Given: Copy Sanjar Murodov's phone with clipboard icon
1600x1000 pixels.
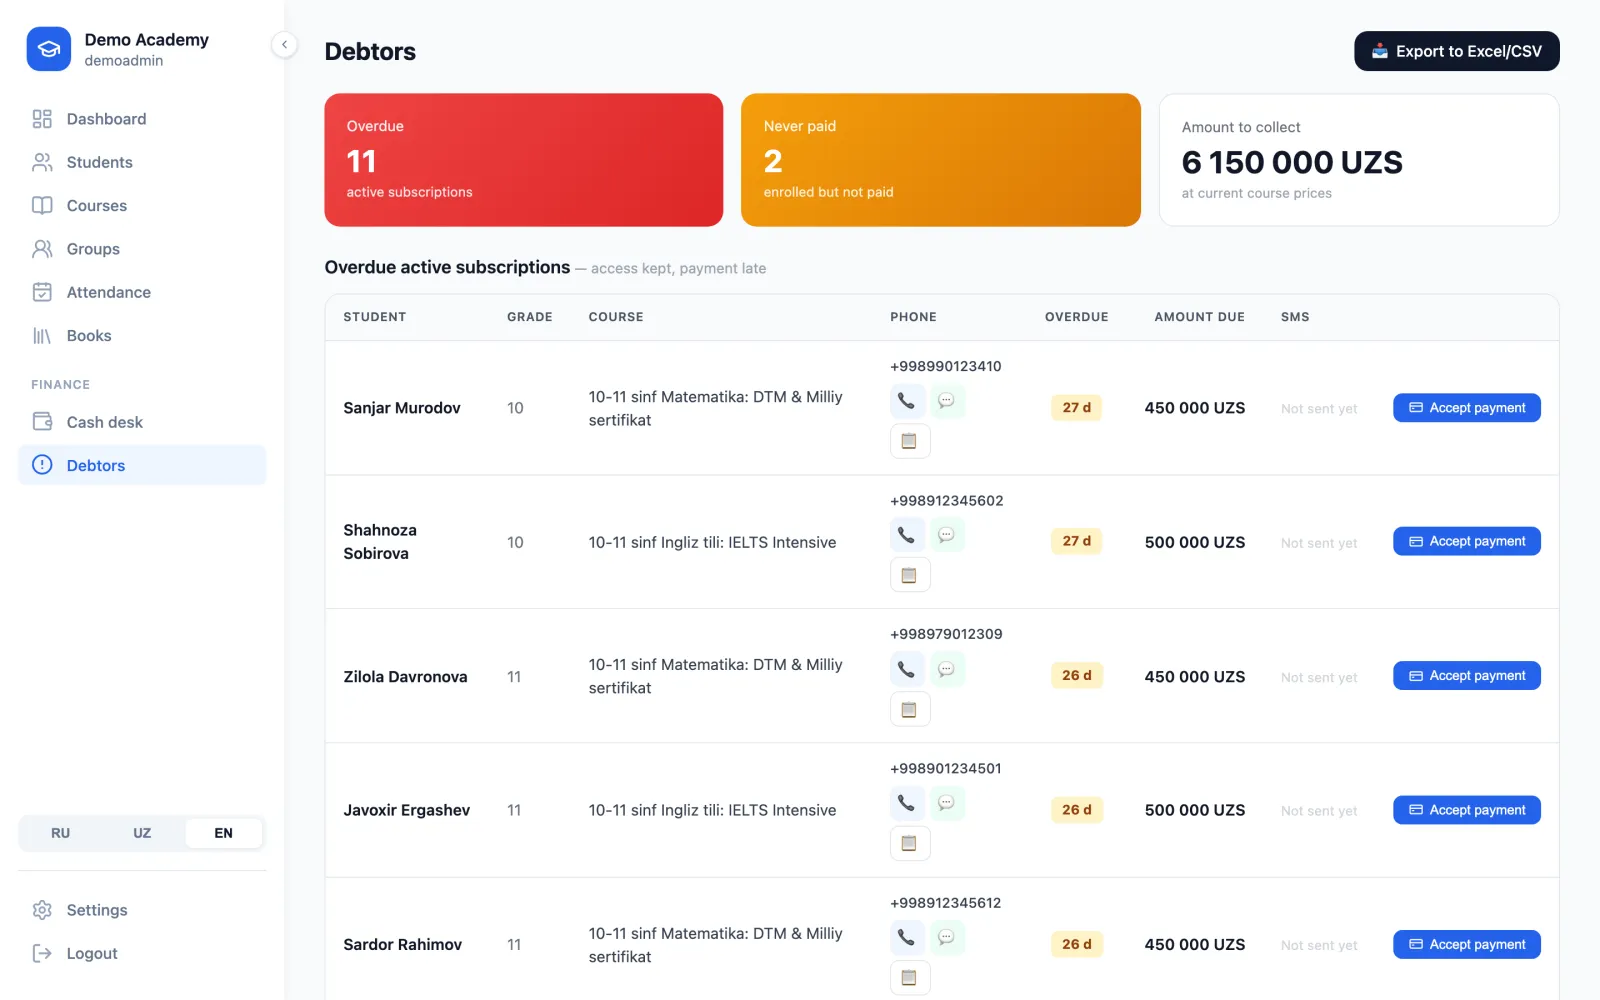Looking at the screenshot, I should 910,441.
